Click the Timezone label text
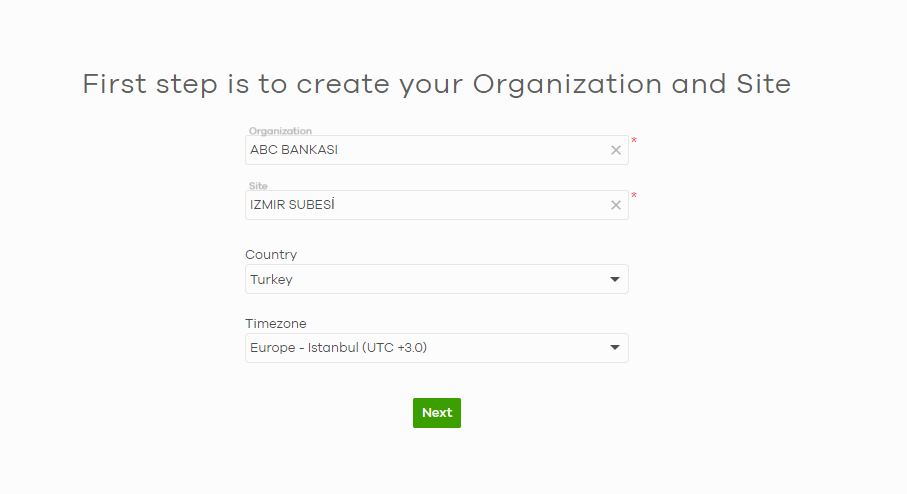The height and width of the screenshot is (494, 907). pyautogui.click(x=276, y=324)
